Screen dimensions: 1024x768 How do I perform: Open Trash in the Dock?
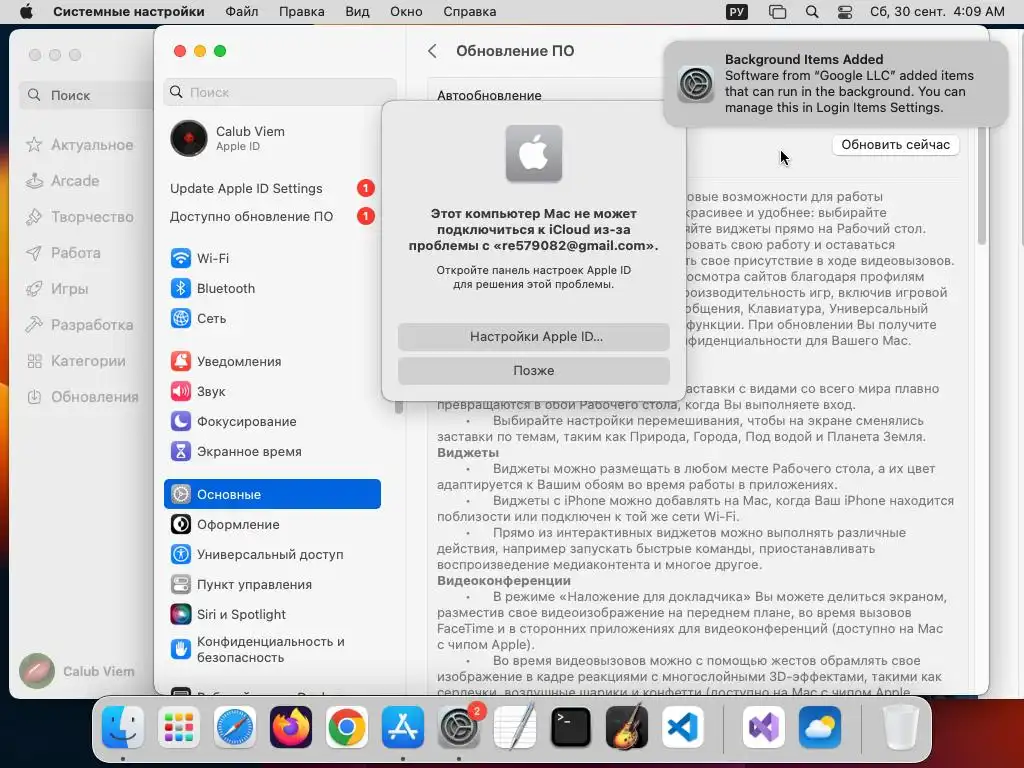(901, 727)
